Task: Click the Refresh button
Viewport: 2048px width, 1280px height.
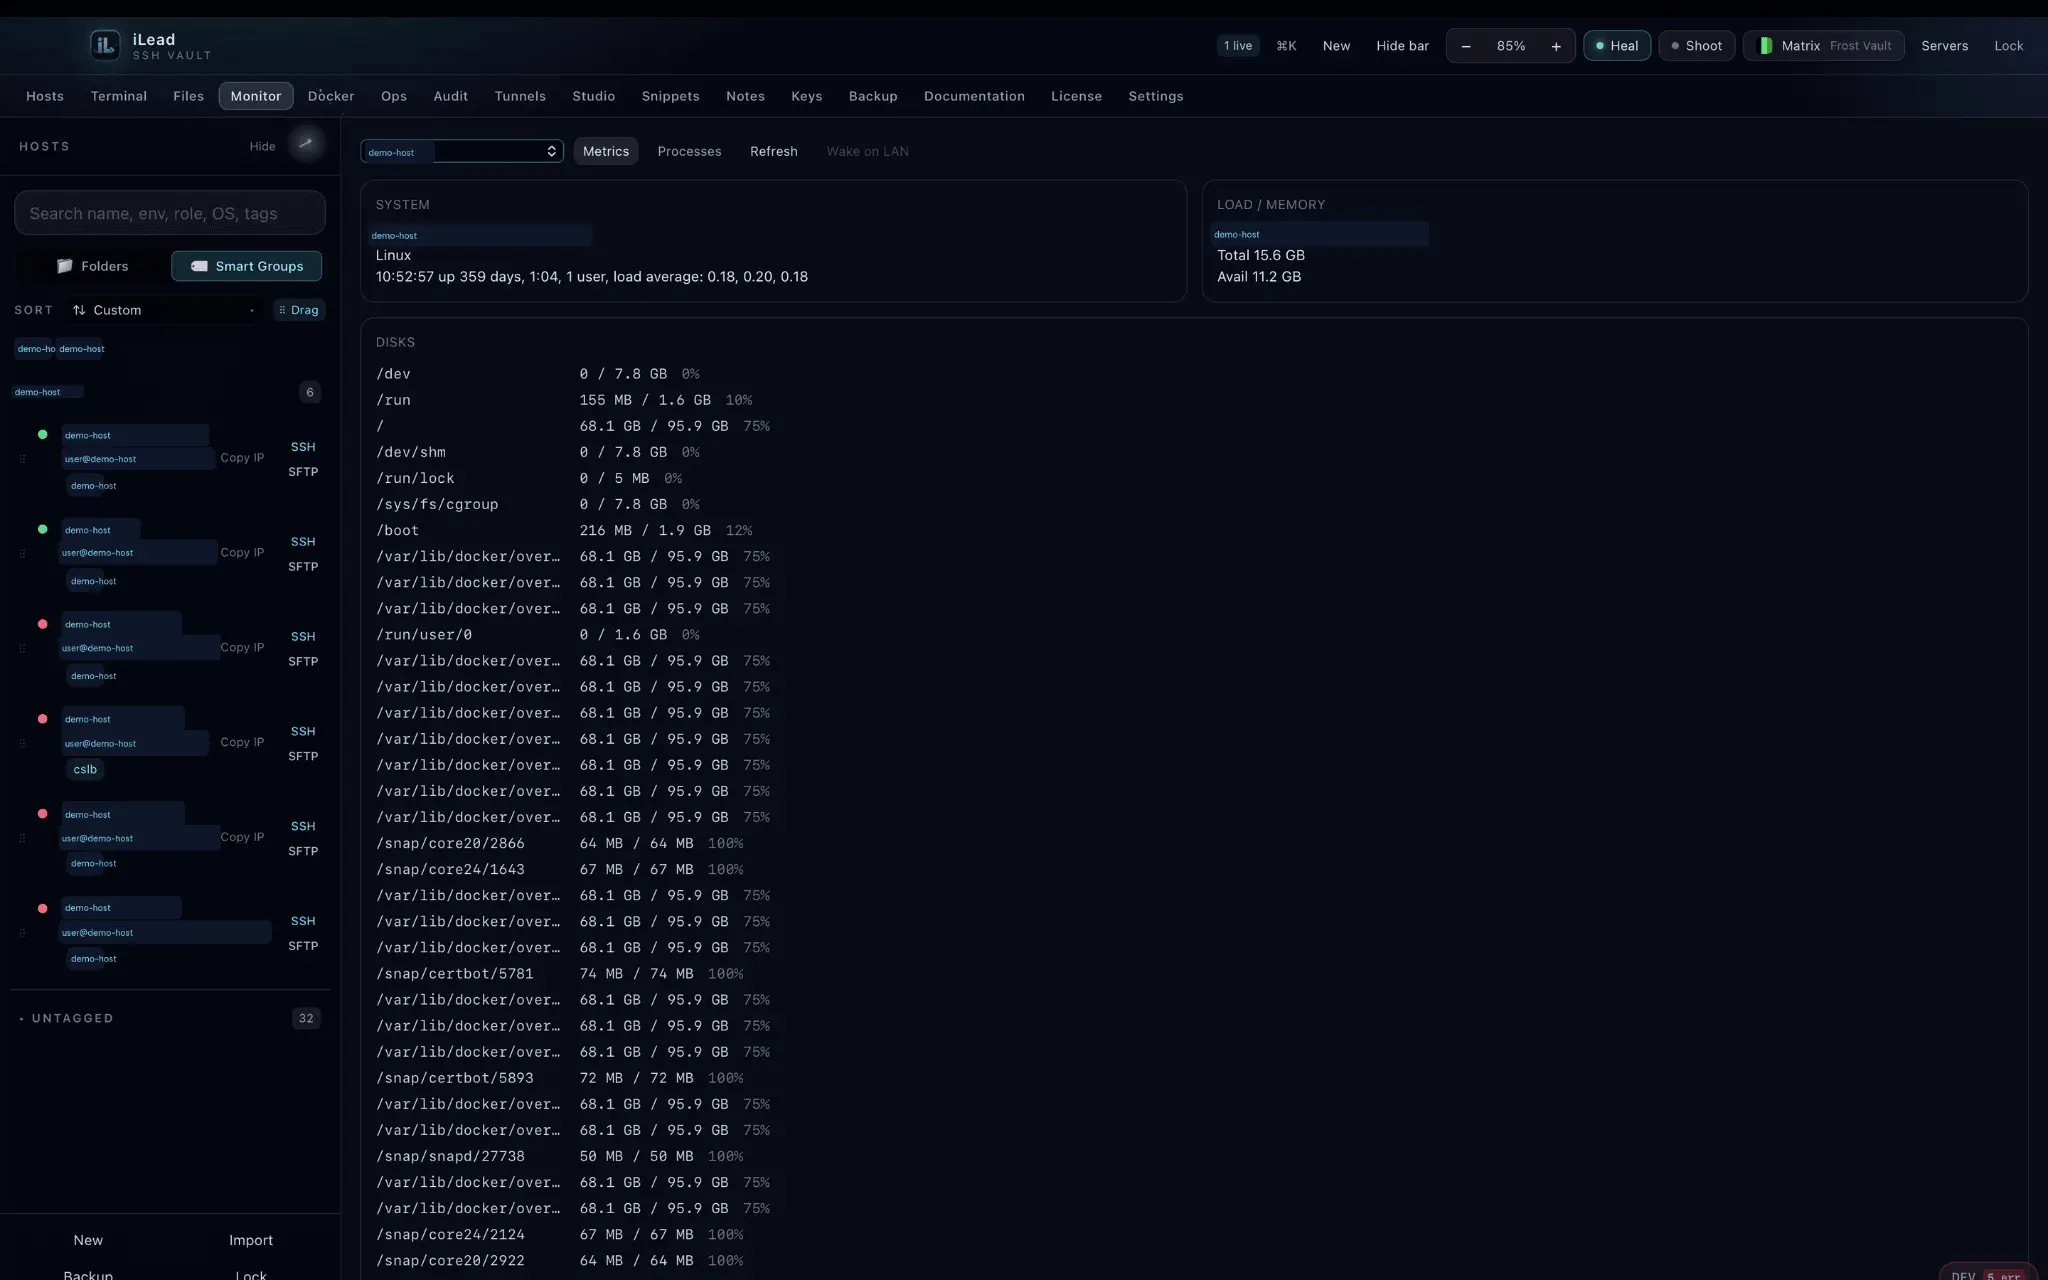Action: [774, 151]
